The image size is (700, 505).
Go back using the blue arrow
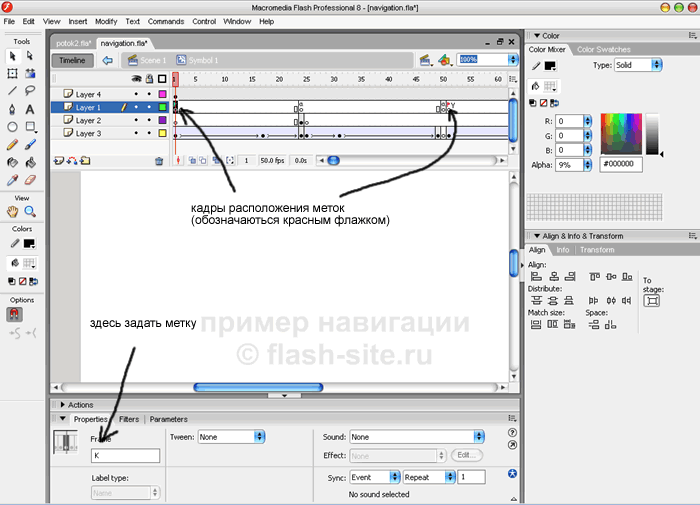pos(107,60)
